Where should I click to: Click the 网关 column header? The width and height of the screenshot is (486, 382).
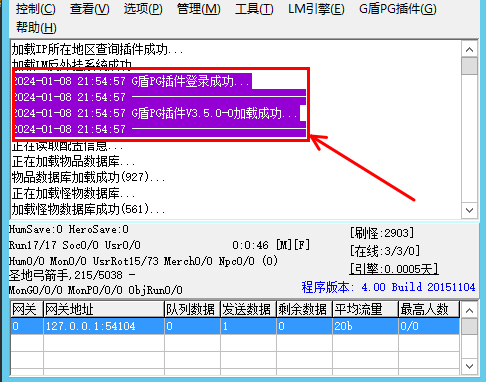(27, 309)
